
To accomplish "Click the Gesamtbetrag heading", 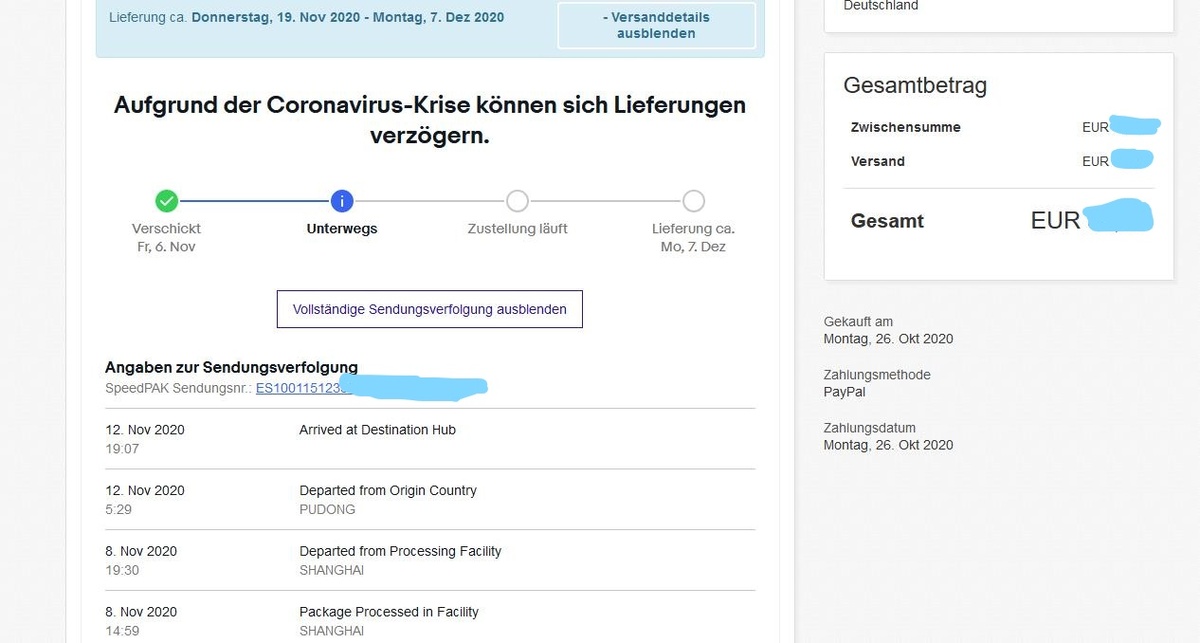I will point(915,86).
